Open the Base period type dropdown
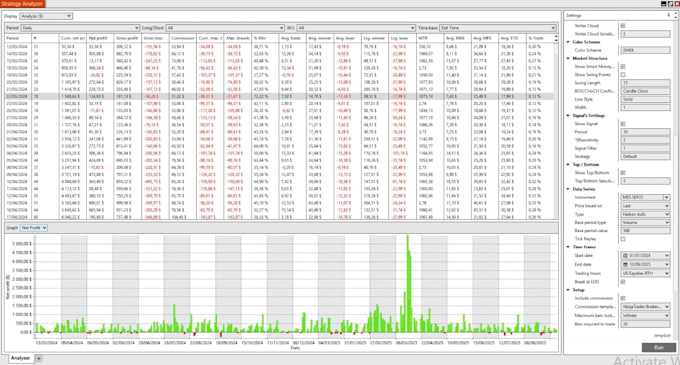Viewport: 680px width, 365px height. click(645, 222)
